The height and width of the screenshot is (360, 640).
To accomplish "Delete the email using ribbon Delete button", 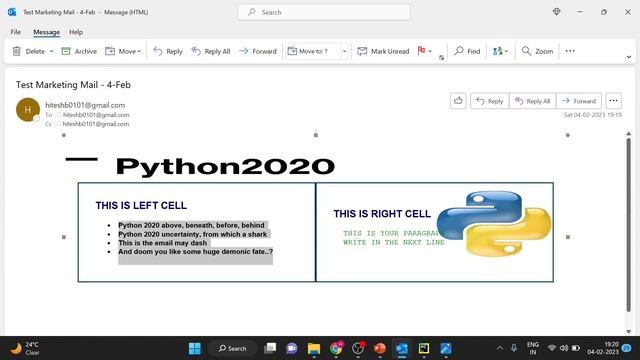I will [29, 51].
